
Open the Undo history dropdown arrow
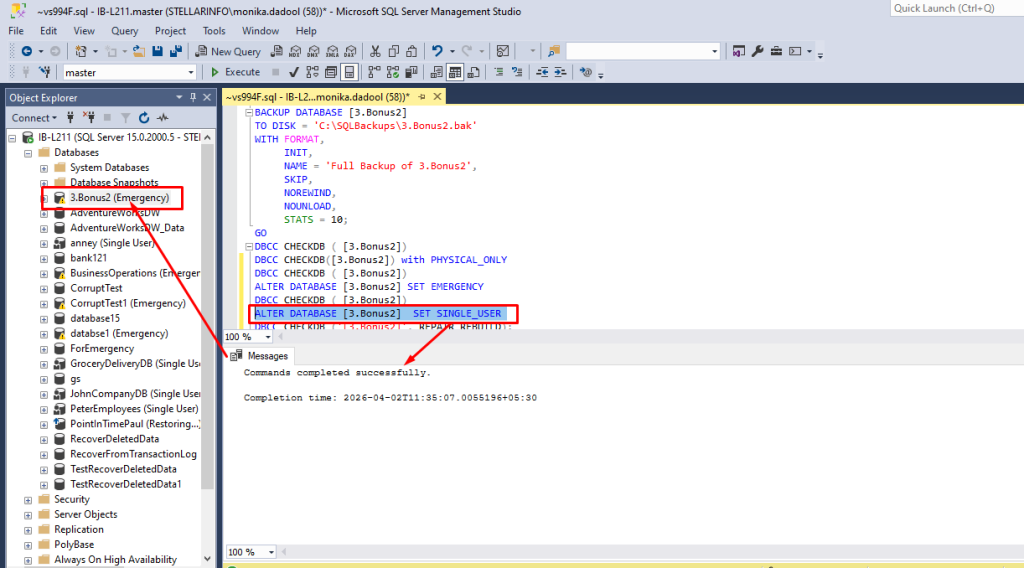click(x=452, y=52)
